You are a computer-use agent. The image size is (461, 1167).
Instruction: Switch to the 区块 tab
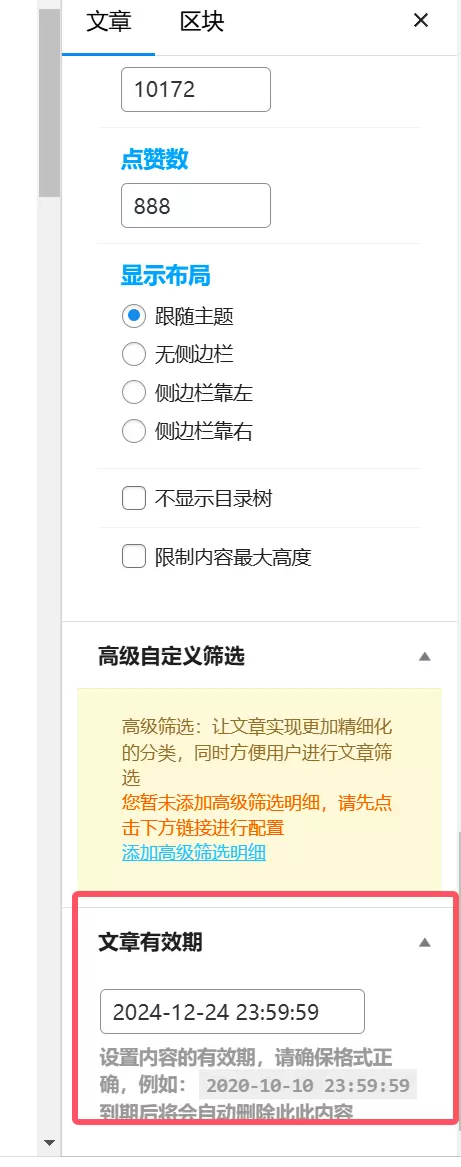coord(202,22)
